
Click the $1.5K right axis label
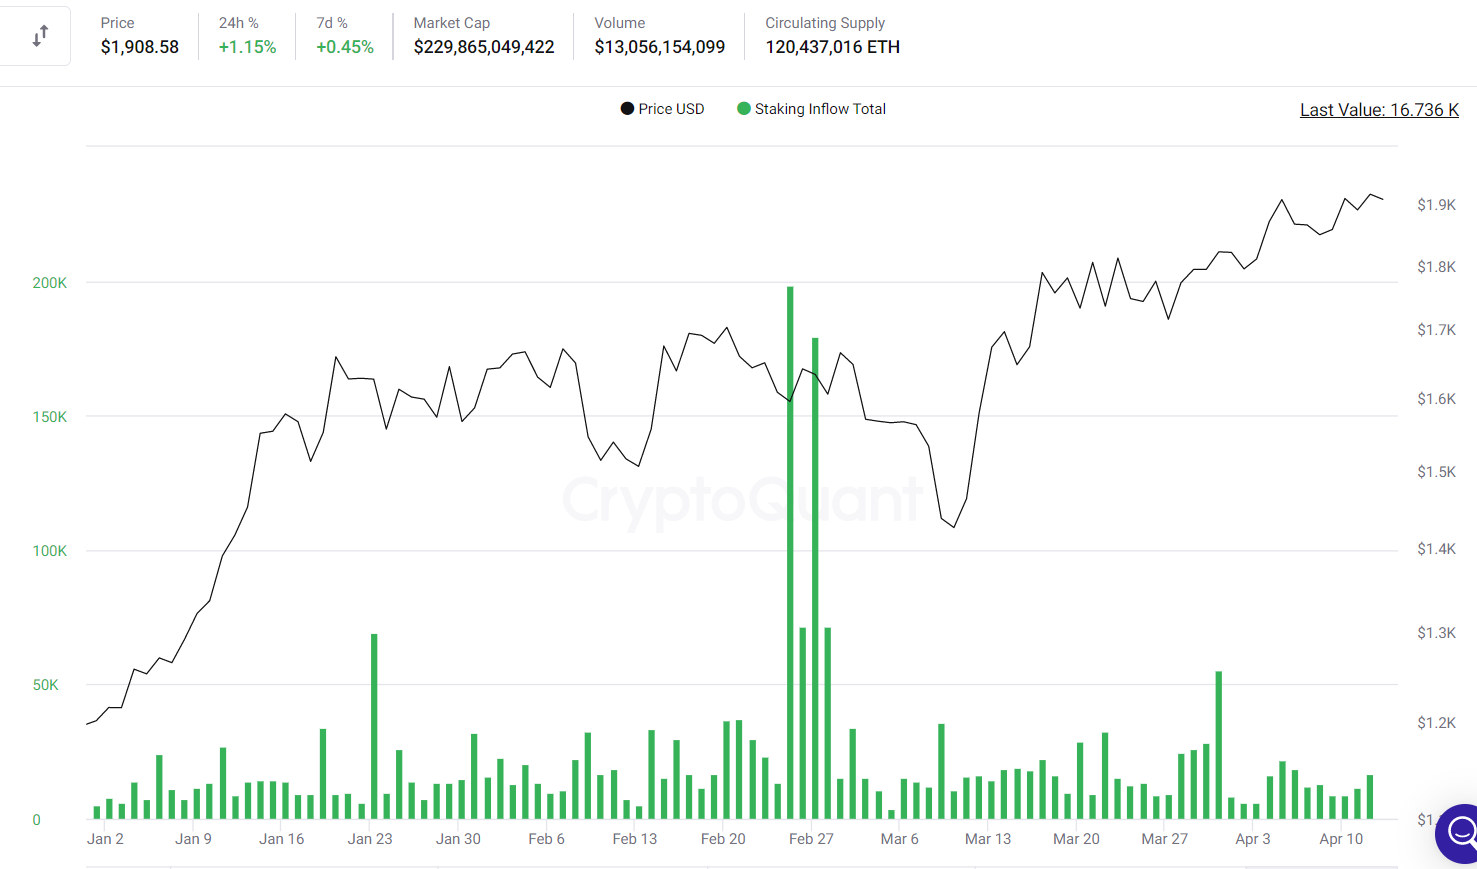(x=1437, y=472)
